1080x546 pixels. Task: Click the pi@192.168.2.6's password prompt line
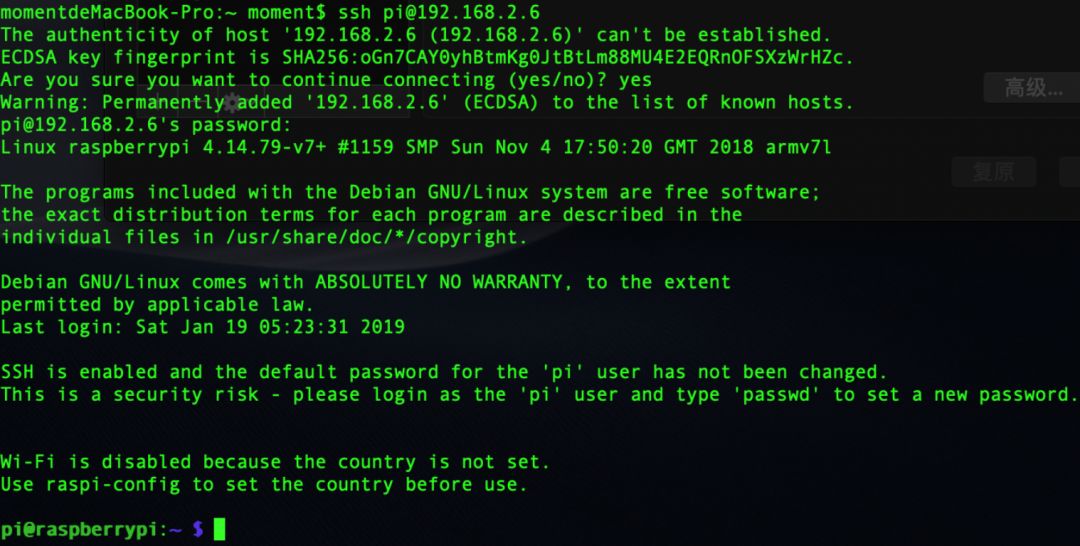pos(146,125)
